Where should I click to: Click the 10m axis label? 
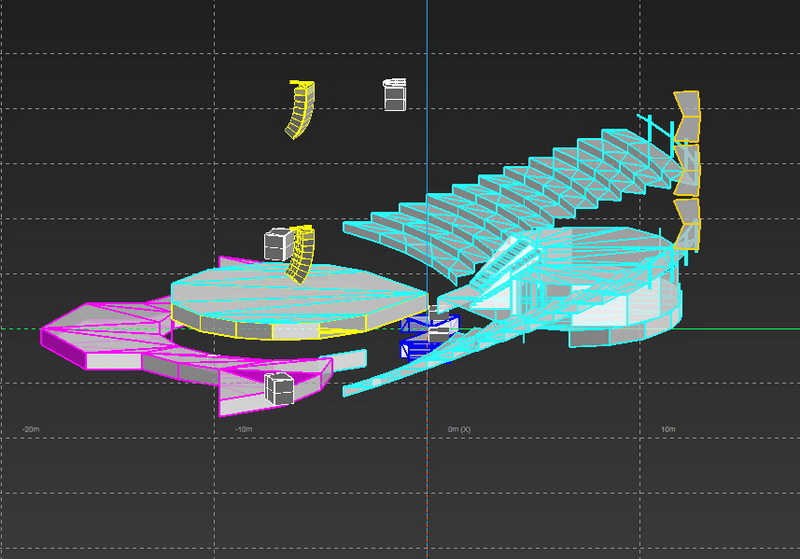[668, 429]
